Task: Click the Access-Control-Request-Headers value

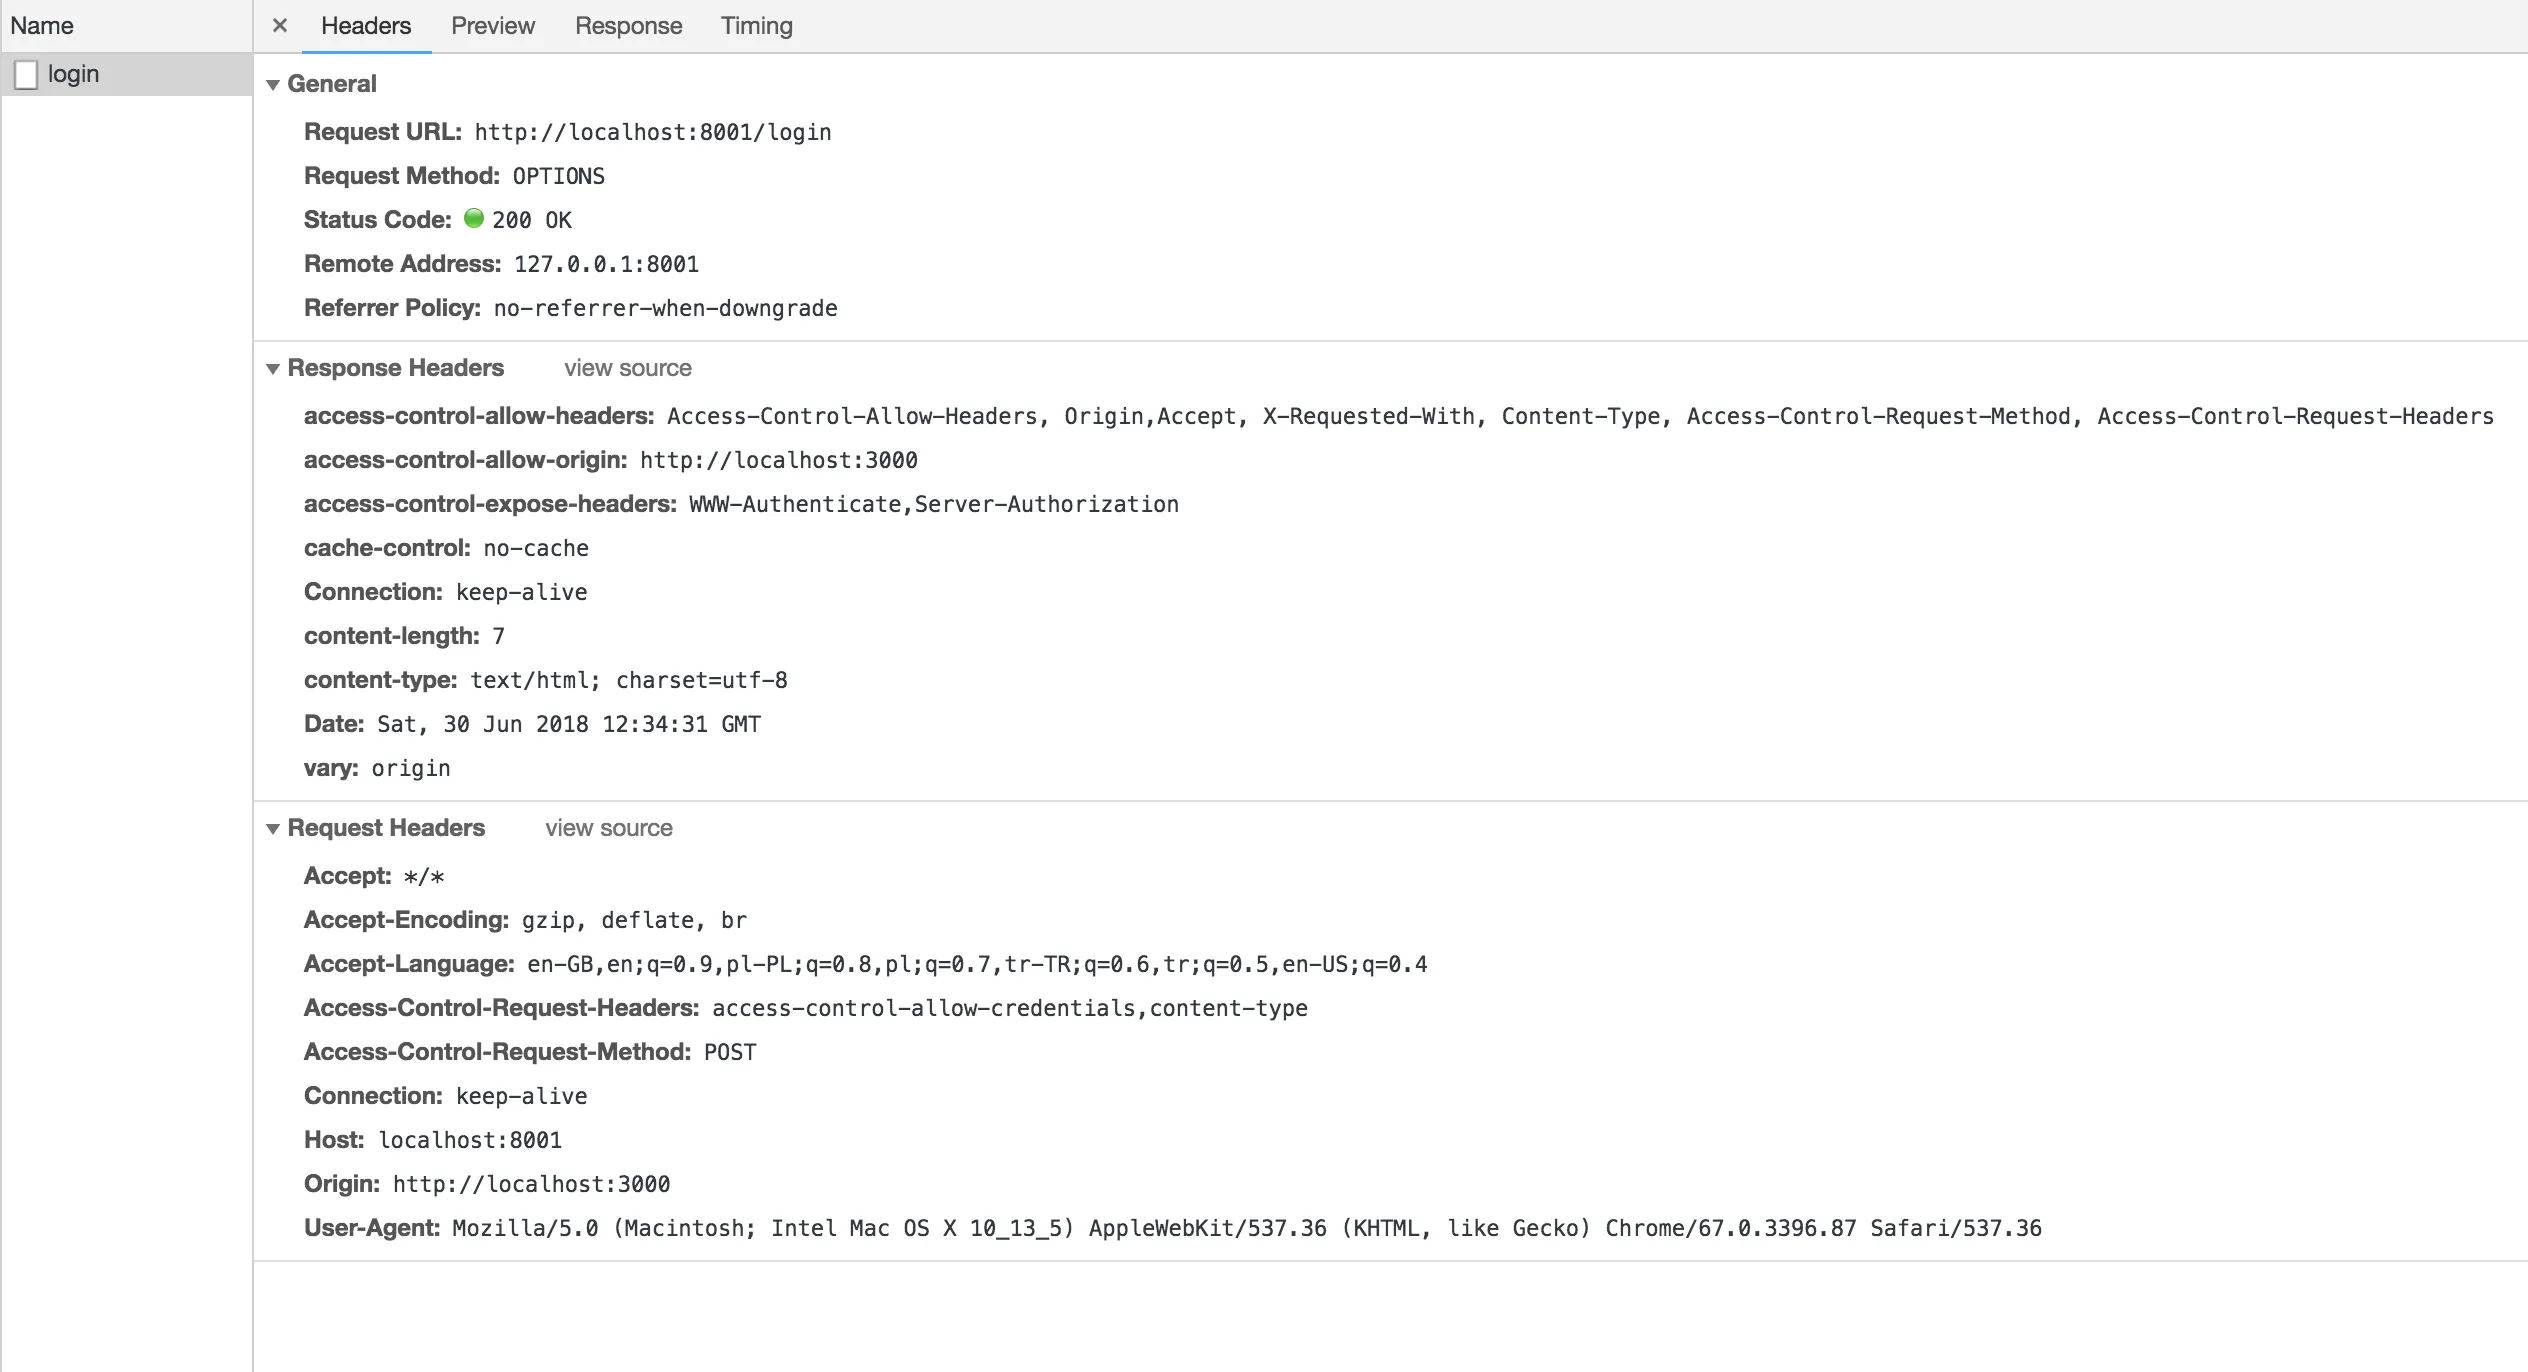Action: click(x=1009, y=1008)
